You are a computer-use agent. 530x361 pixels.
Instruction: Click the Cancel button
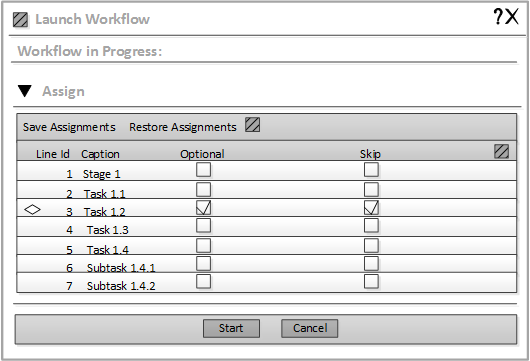pos(310,328)
